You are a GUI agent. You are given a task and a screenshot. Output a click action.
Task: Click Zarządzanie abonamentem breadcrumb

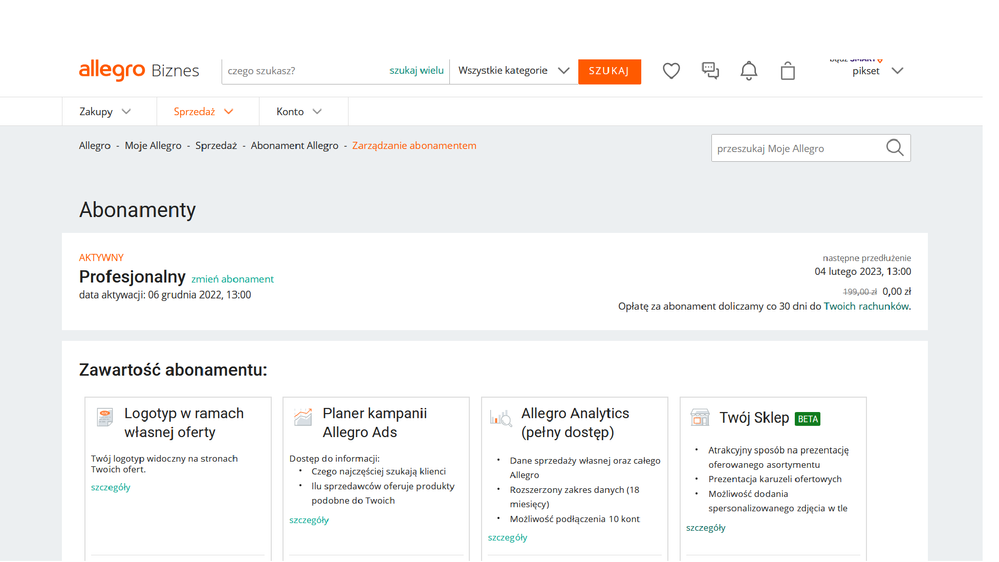(x=414, y=146)
